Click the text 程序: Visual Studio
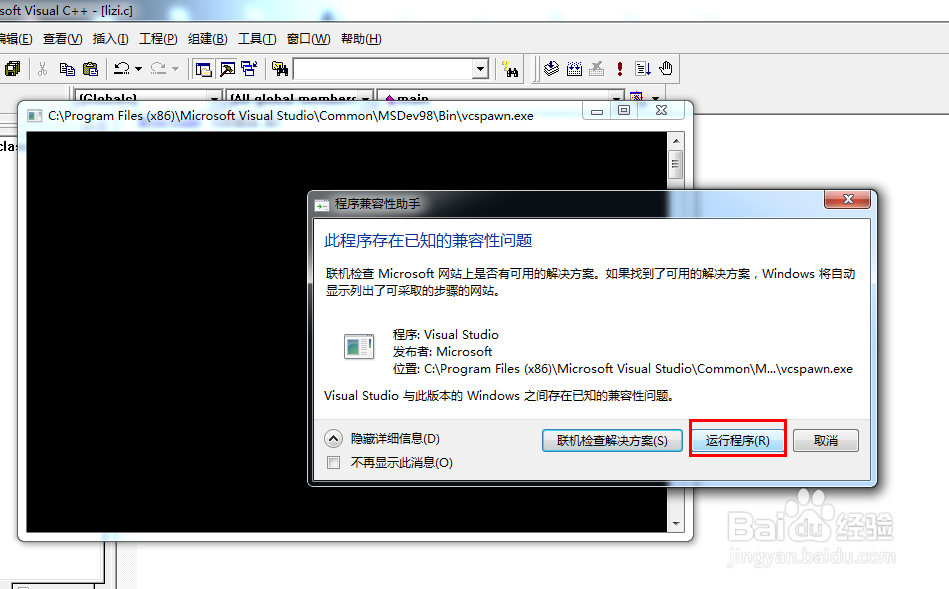This screenshot has width=949, height=589. click(x=445, y=335)
